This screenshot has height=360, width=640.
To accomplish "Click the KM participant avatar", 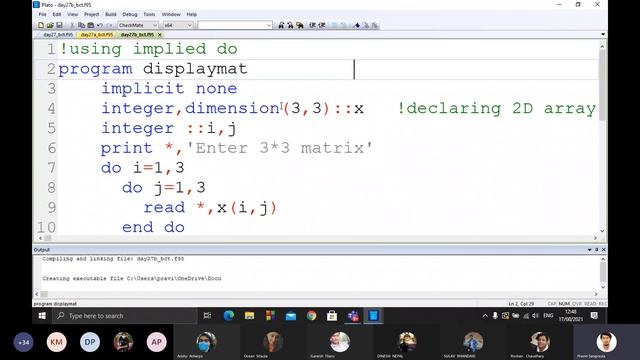I will pos(57,342).
